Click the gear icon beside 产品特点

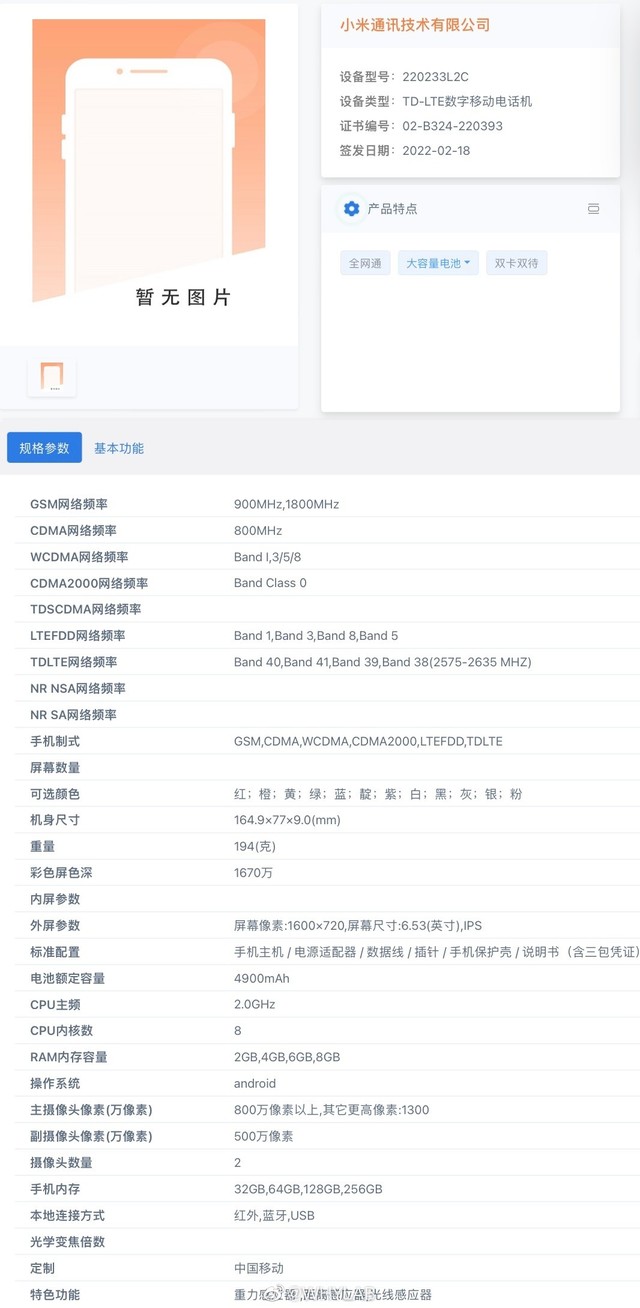tap(351, 208)
